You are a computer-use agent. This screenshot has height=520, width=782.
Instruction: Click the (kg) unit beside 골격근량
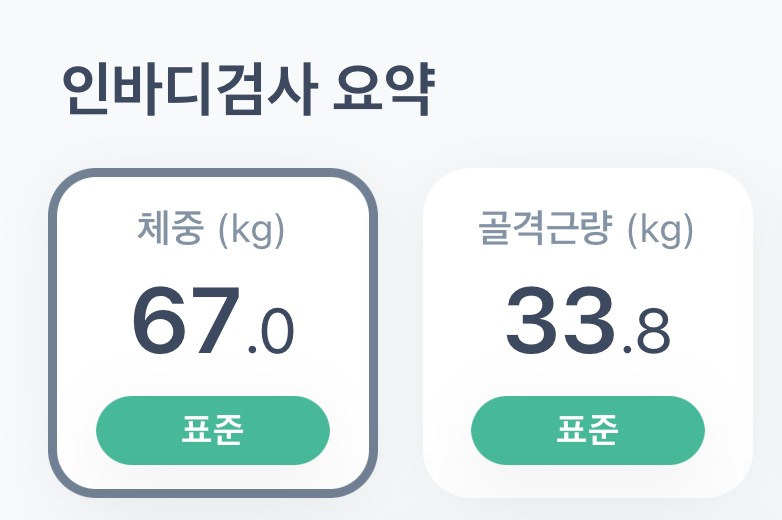[659, 232]
